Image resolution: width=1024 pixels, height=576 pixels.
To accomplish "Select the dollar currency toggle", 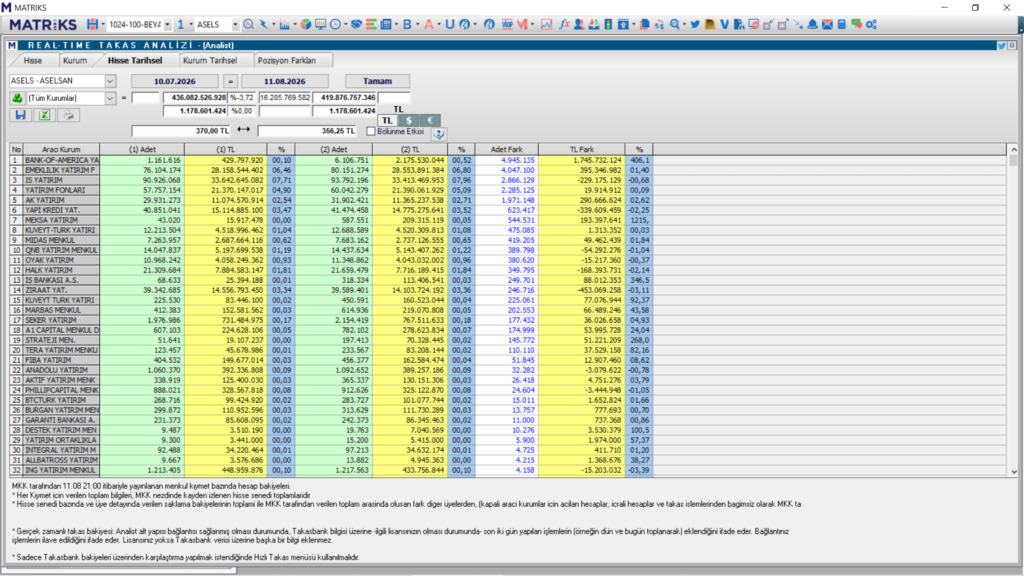I will click(409, 120).
